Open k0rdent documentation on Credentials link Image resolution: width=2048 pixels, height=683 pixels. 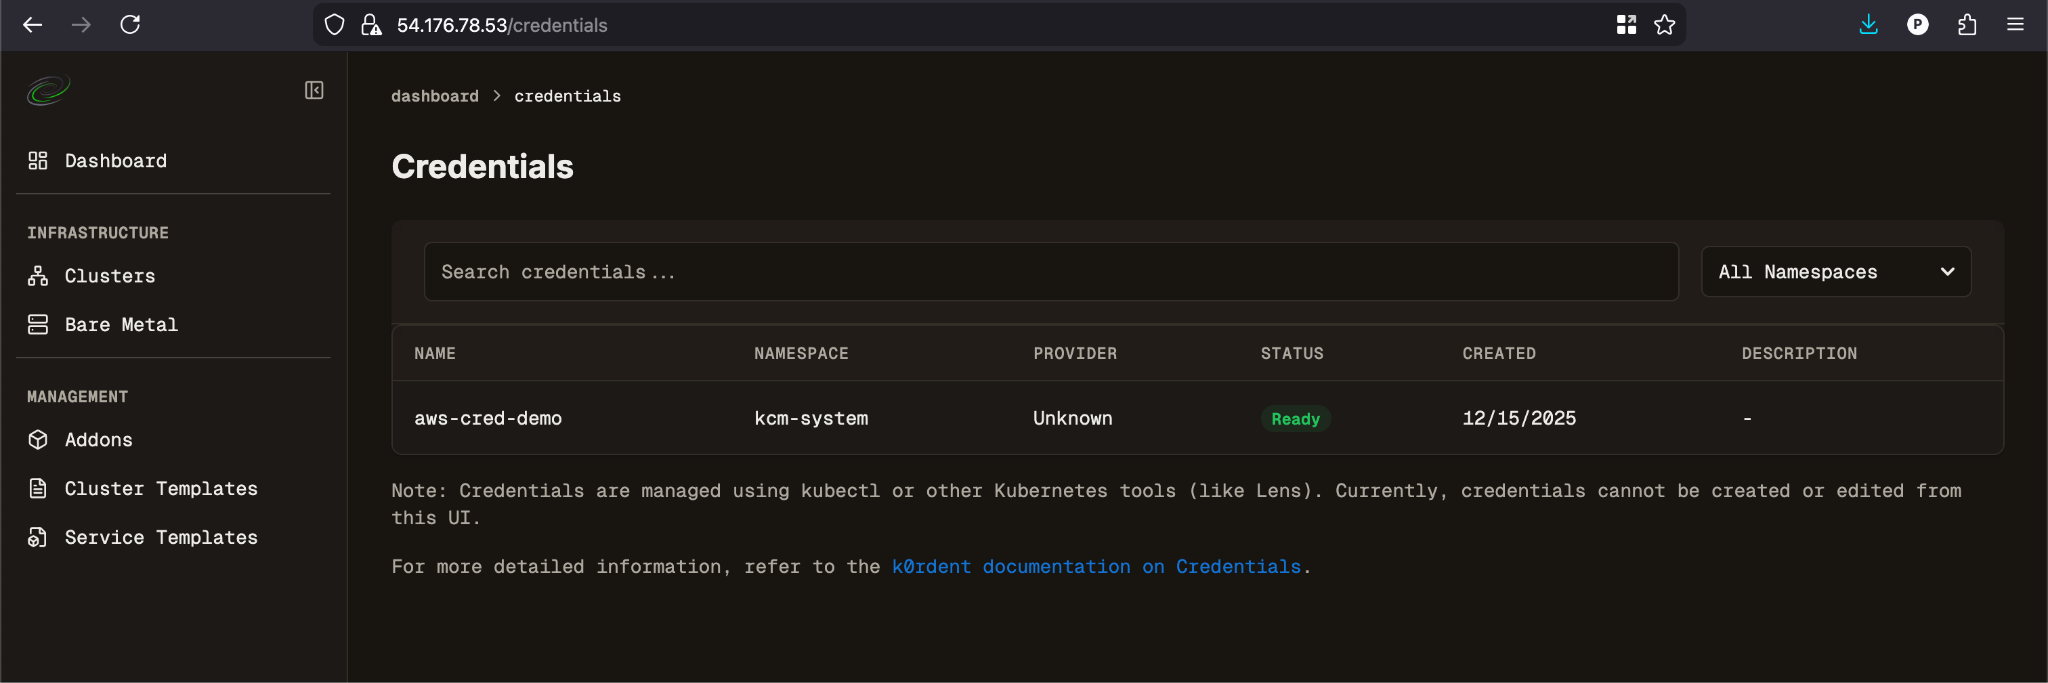pyautogui.click(x=1096, y=567)
